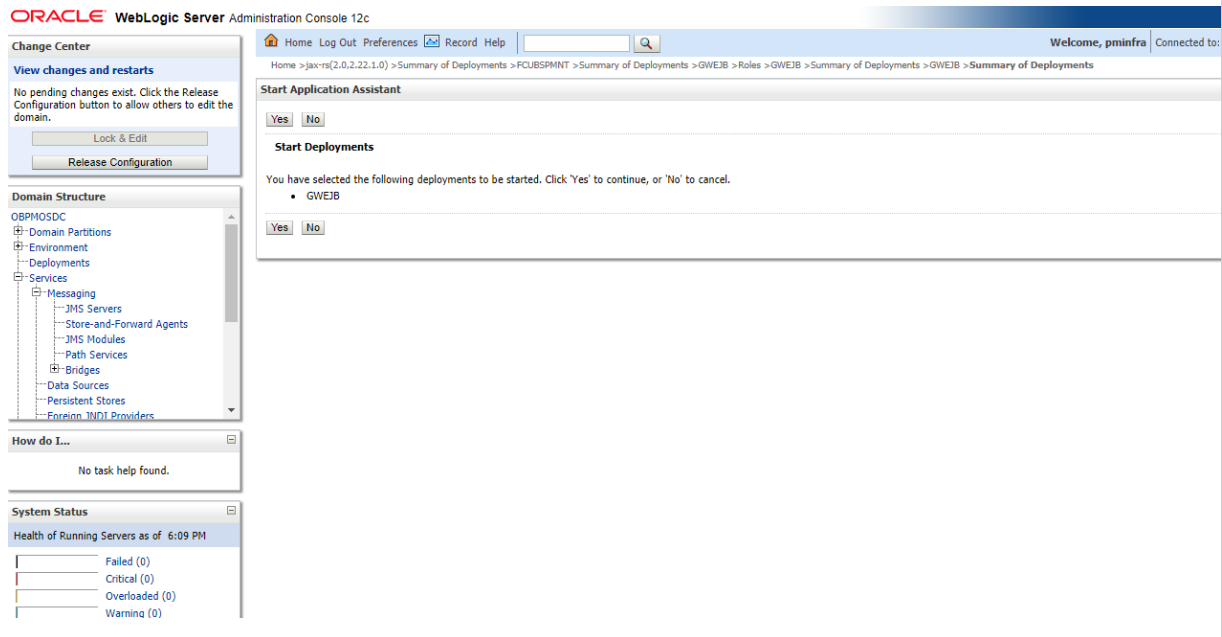Viewport: 1222px width, 637px height.
Task: Open Warning (0) servers link
Action: [x=133, y=613]
